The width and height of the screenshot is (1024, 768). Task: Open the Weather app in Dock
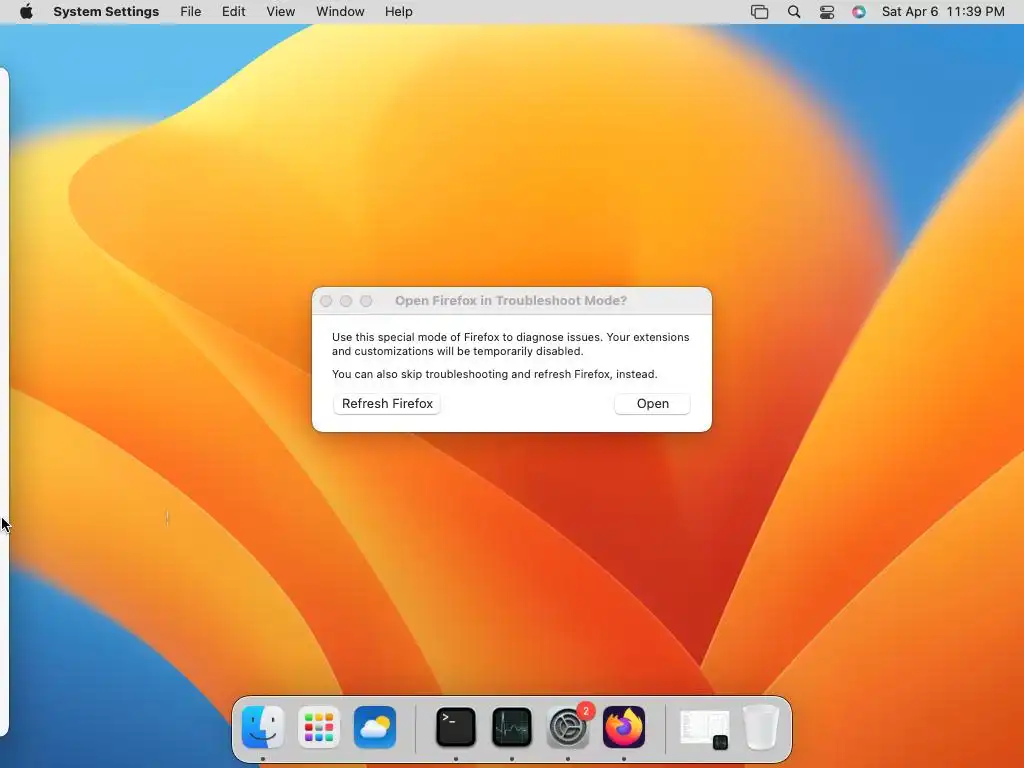375,727
